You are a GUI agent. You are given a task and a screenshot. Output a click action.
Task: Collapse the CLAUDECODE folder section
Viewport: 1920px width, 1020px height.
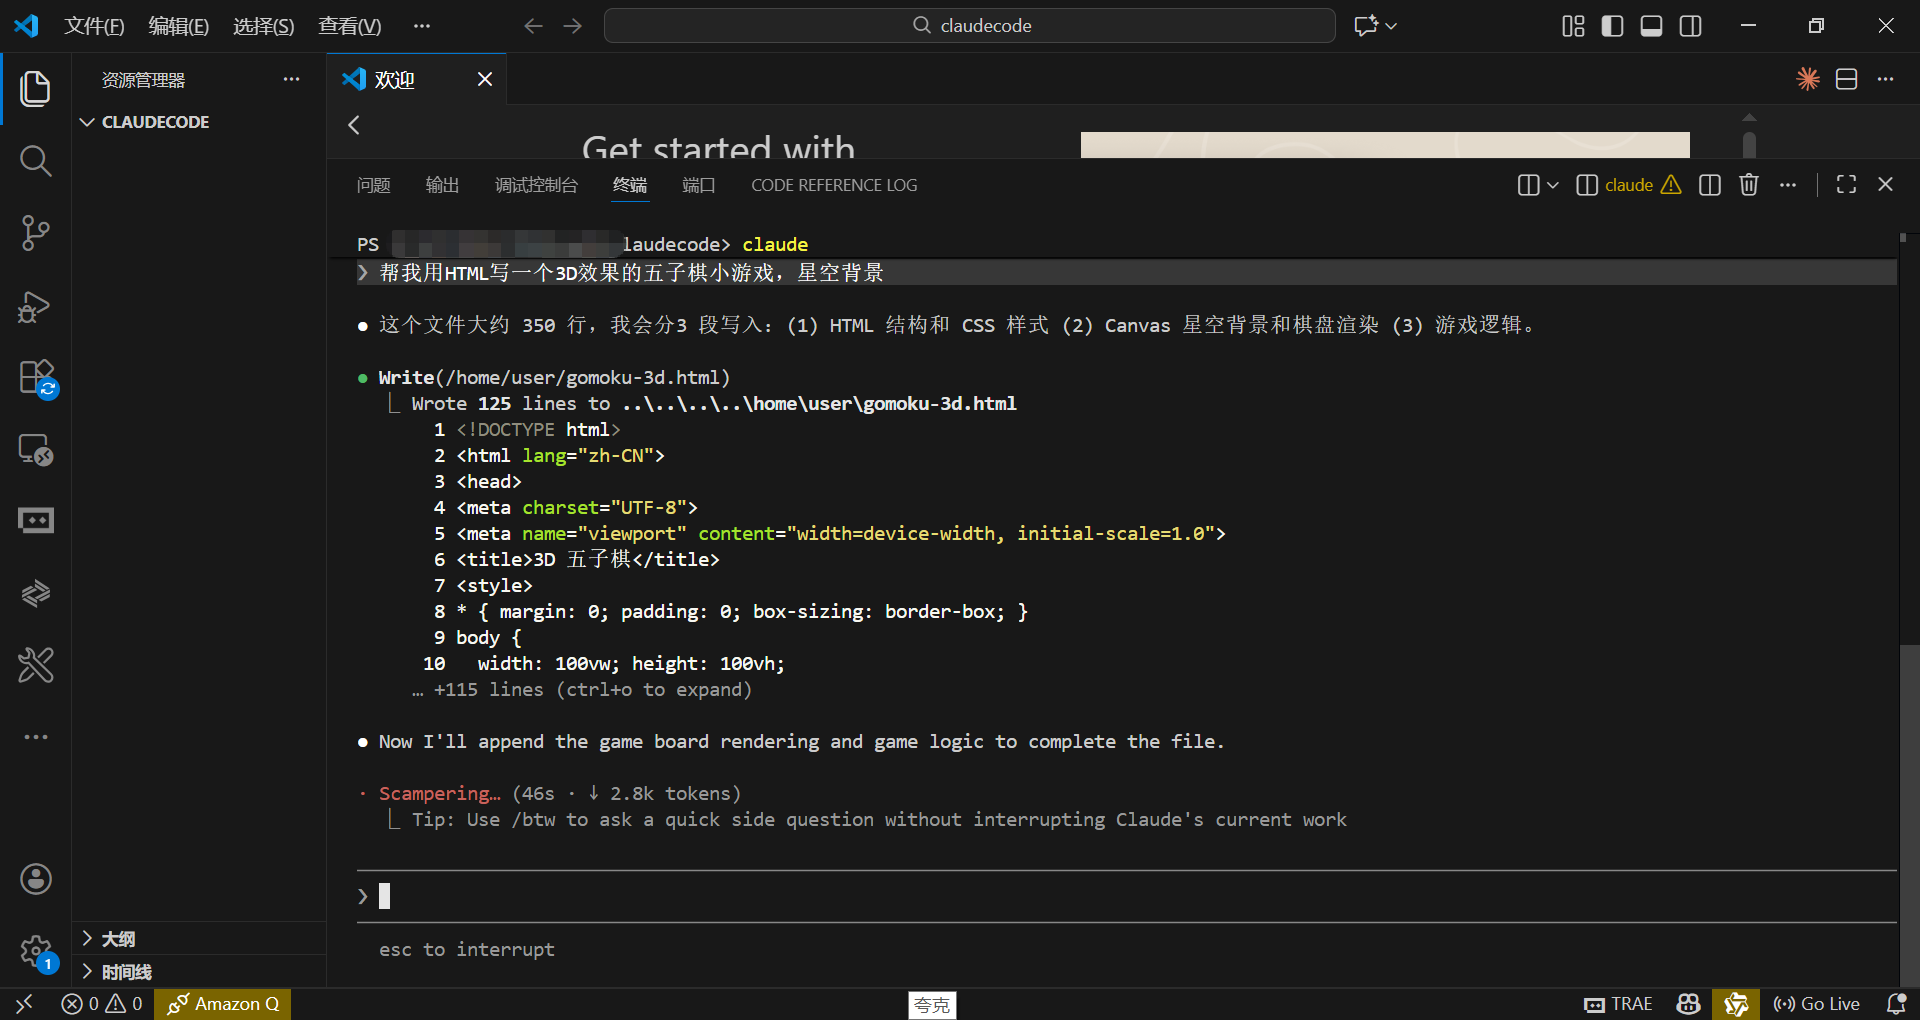pos(199,122)
